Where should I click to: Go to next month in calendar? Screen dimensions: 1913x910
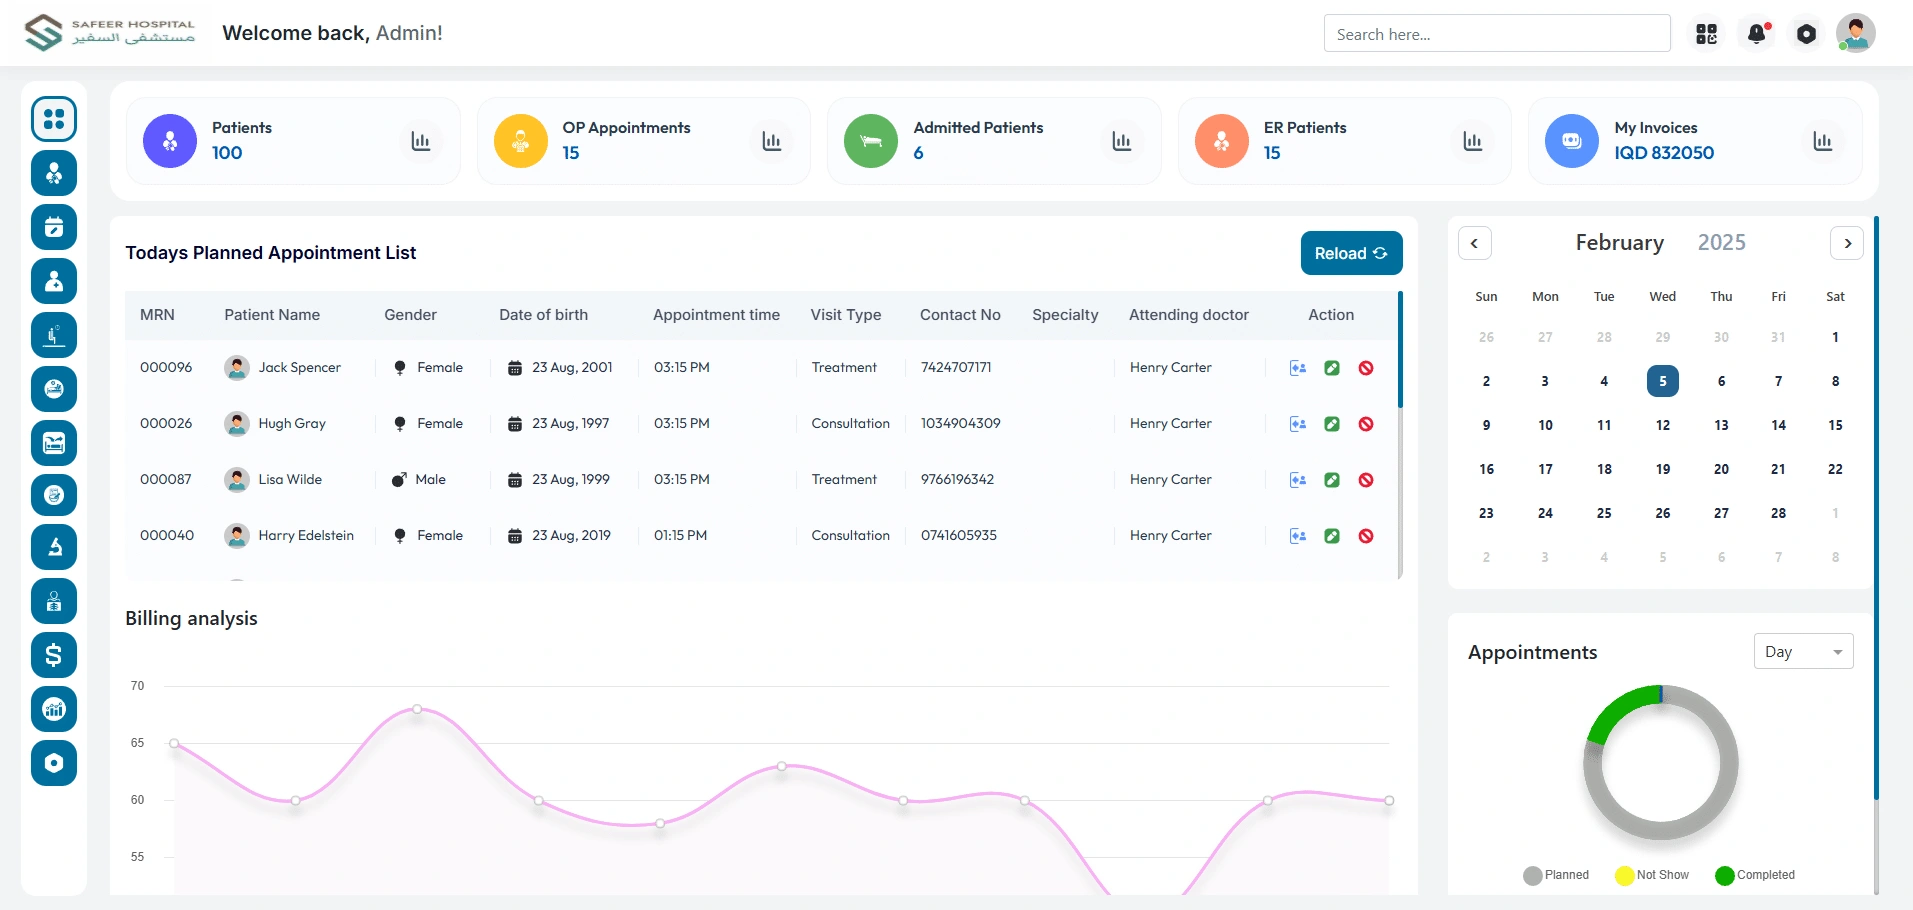point(1847,243)
